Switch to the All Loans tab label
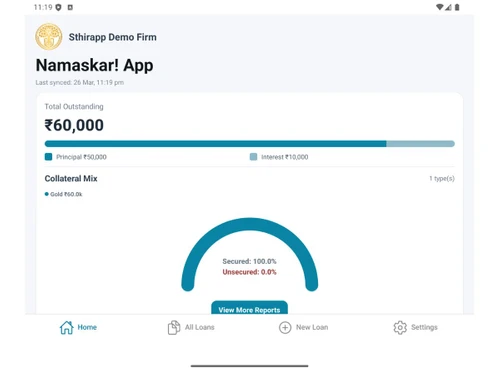 200,327
